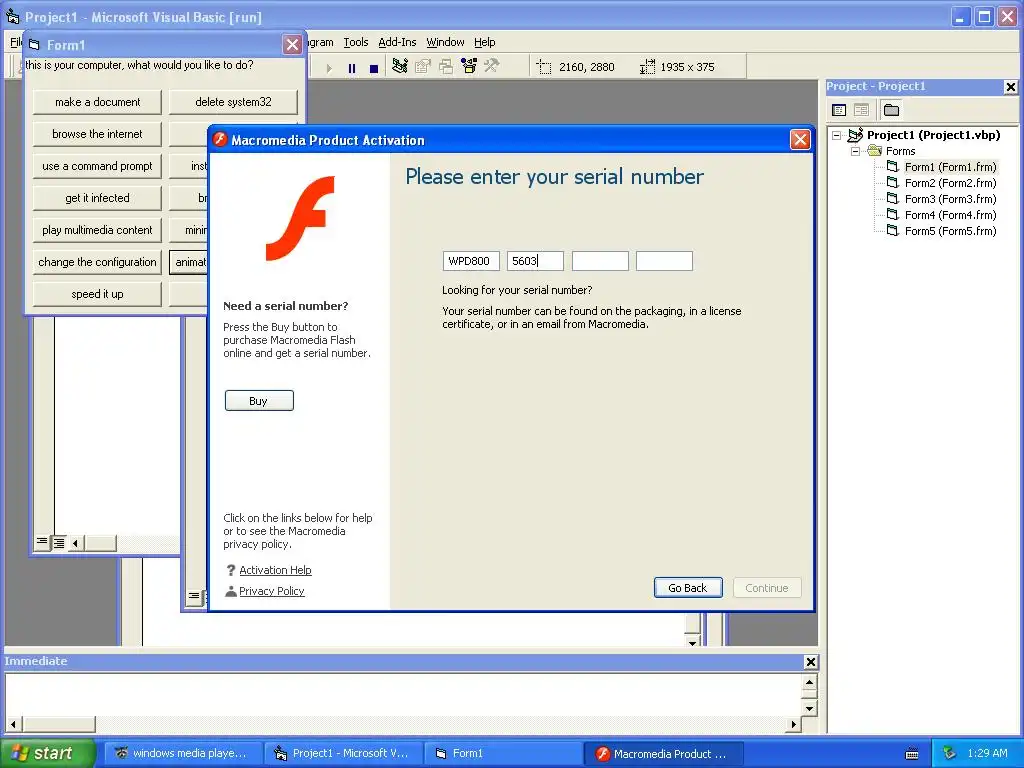The image size is (1024, 768).
Task: Click 'make a document' button in Form1
Action: pos(97,102)
